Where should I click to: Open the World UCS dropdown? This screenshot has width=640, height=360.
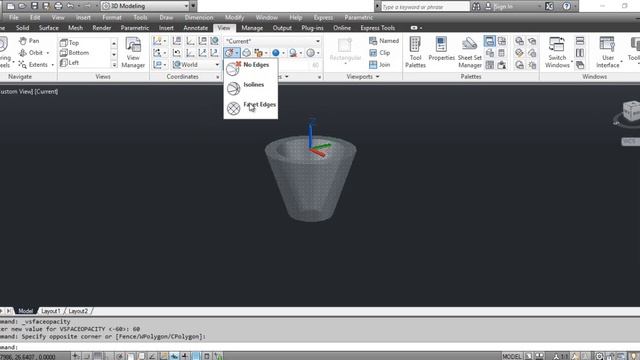[196, 64]
